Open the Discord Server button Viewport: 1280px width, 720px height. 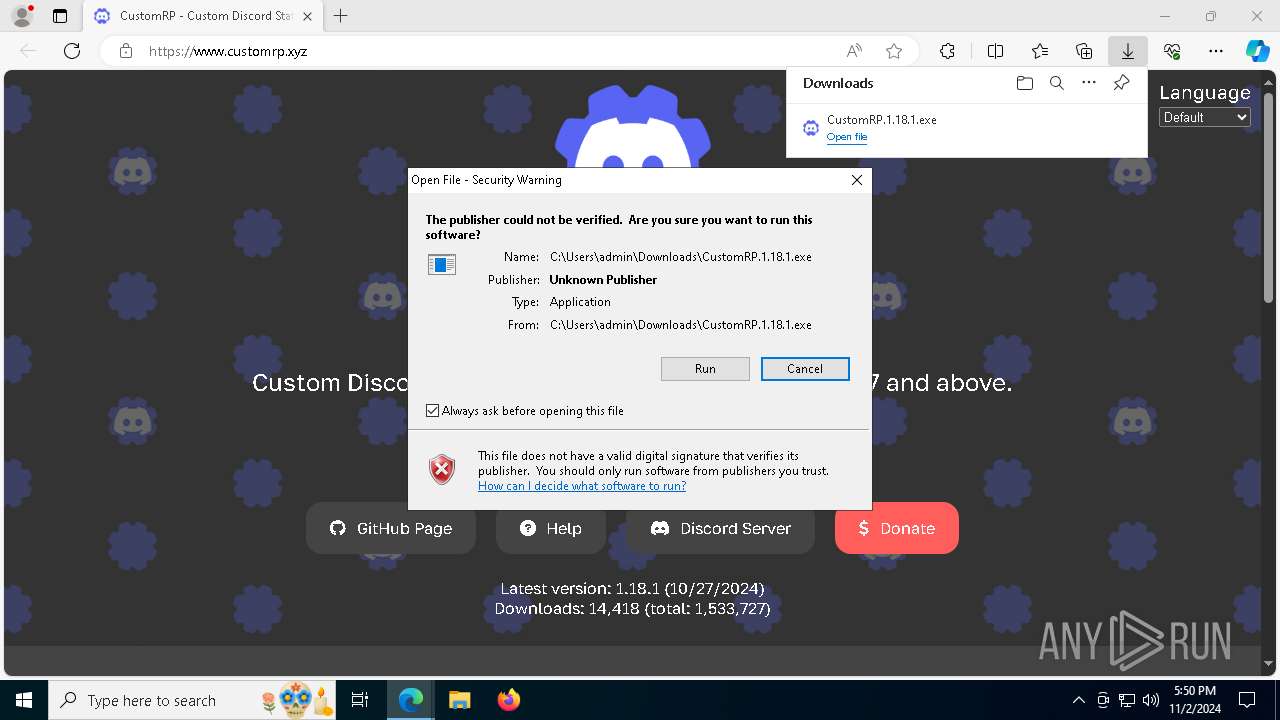click(720, 528)
